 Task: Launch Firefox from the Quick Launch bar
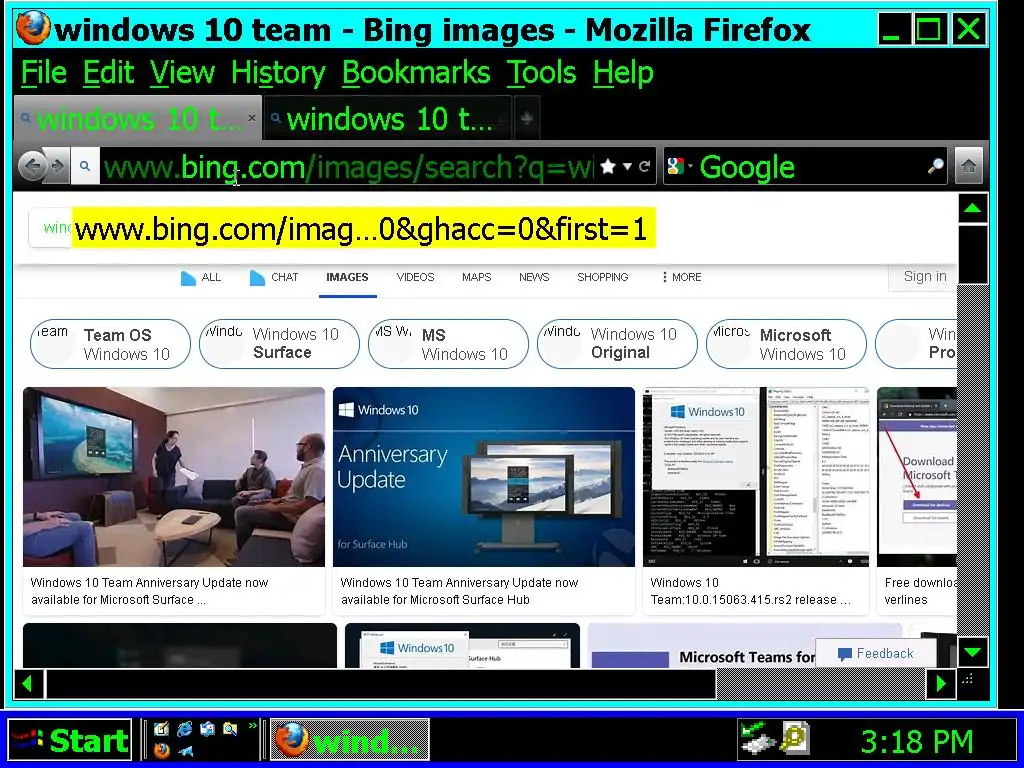[161, 751]
